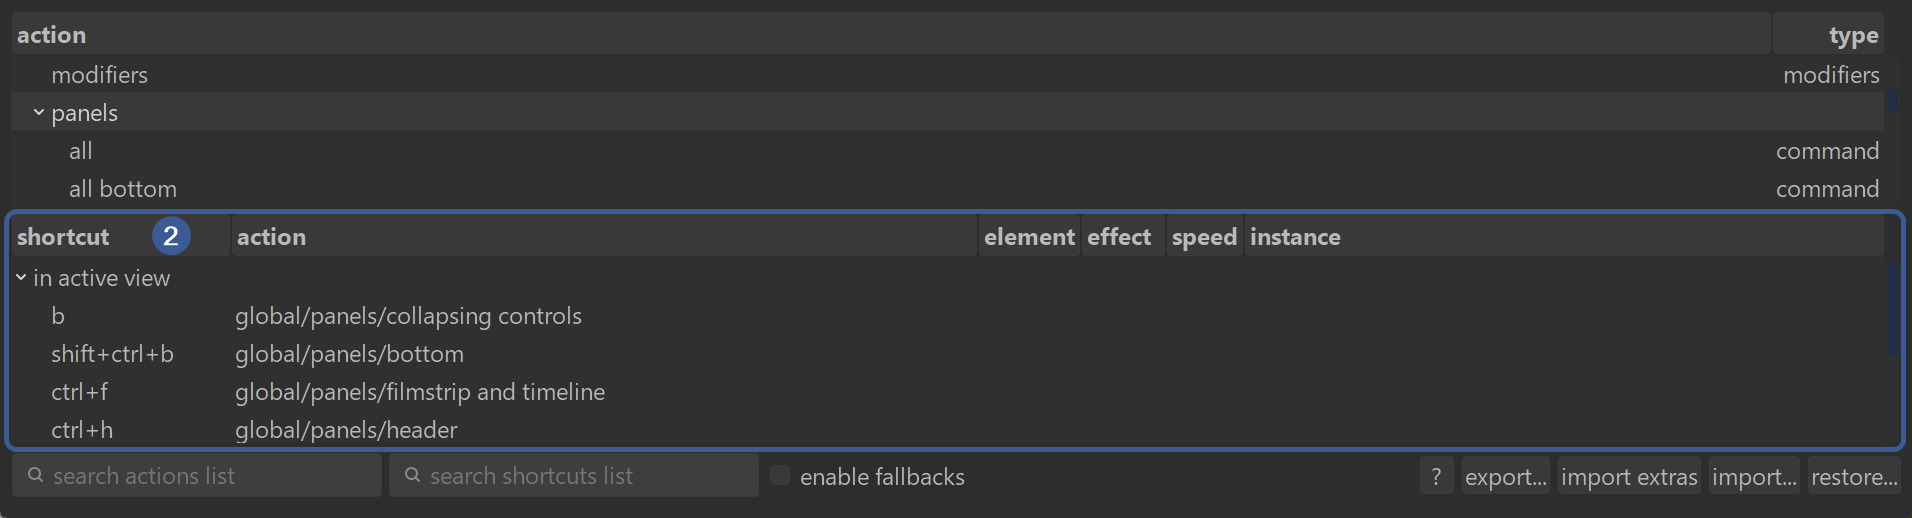Click the restore... button

pos(1854,477)
